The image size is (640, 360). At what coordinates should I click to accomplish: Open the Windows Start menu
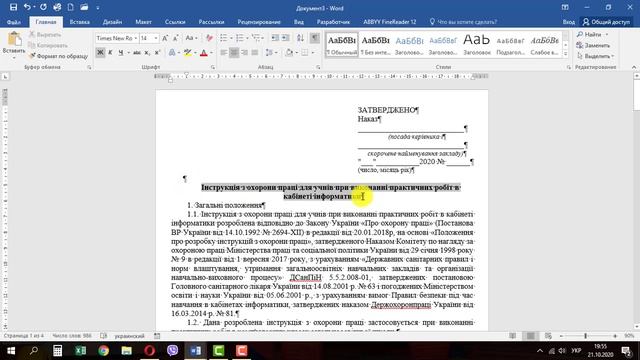click(11, 351)
